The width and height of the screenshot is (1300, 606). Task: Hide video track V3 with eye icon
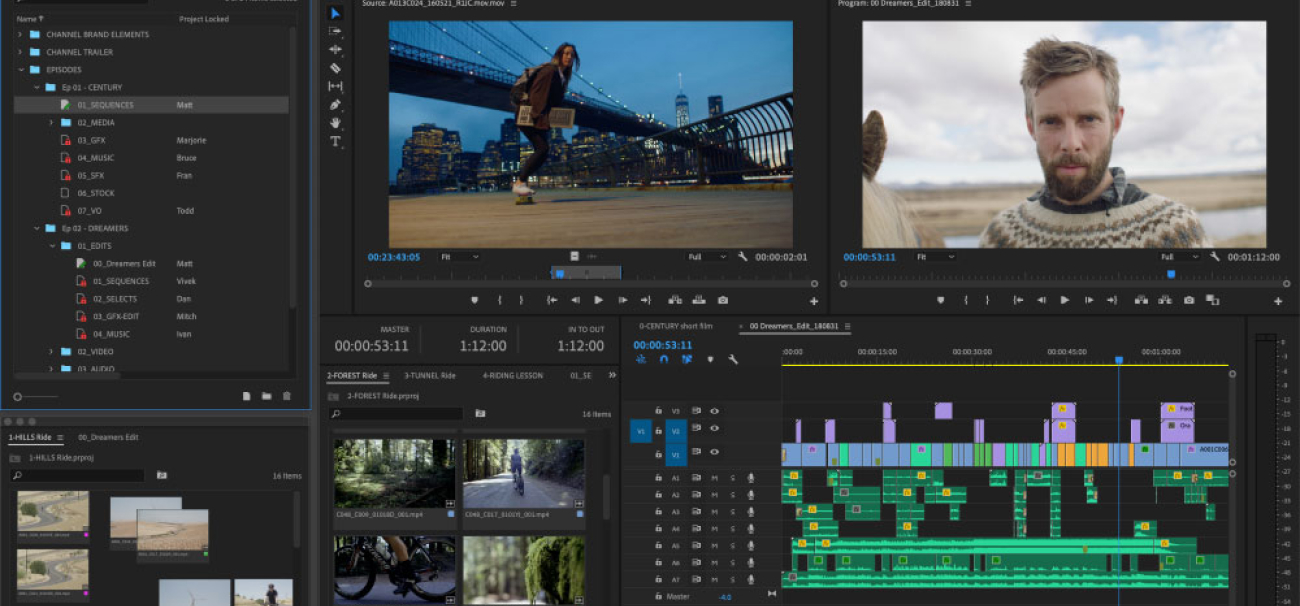714,411
